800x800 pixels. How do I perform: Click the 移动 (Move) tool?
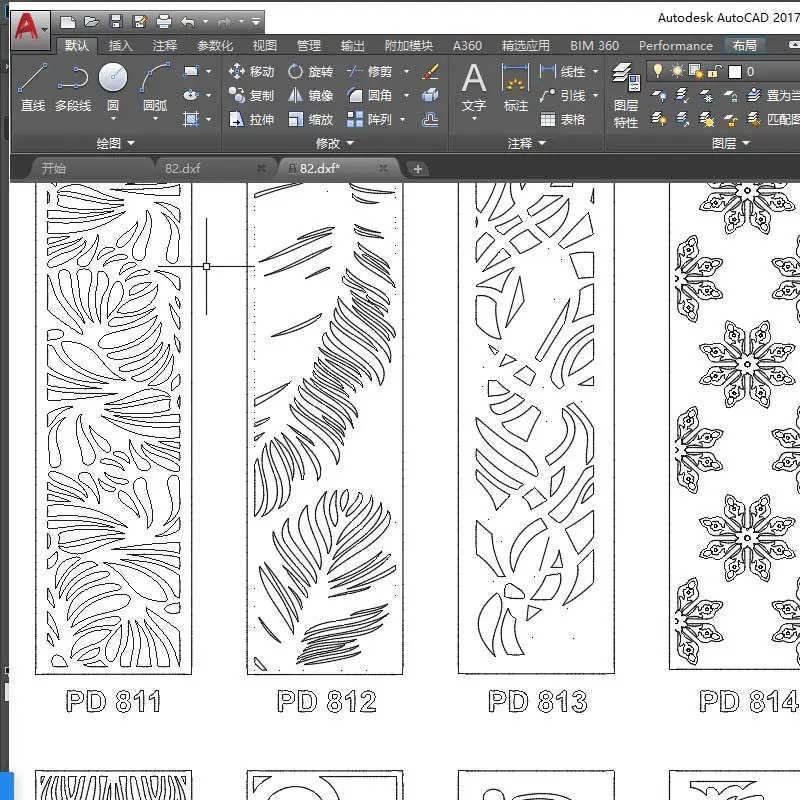point(252,71)
